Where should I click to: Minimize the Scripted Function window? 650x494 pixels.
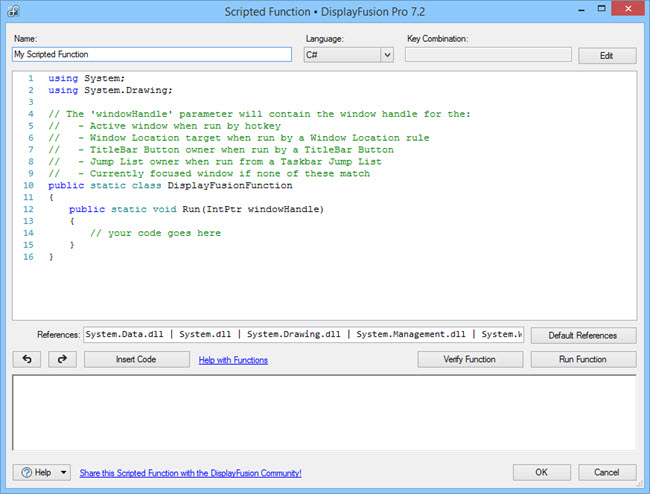(582, 9)
